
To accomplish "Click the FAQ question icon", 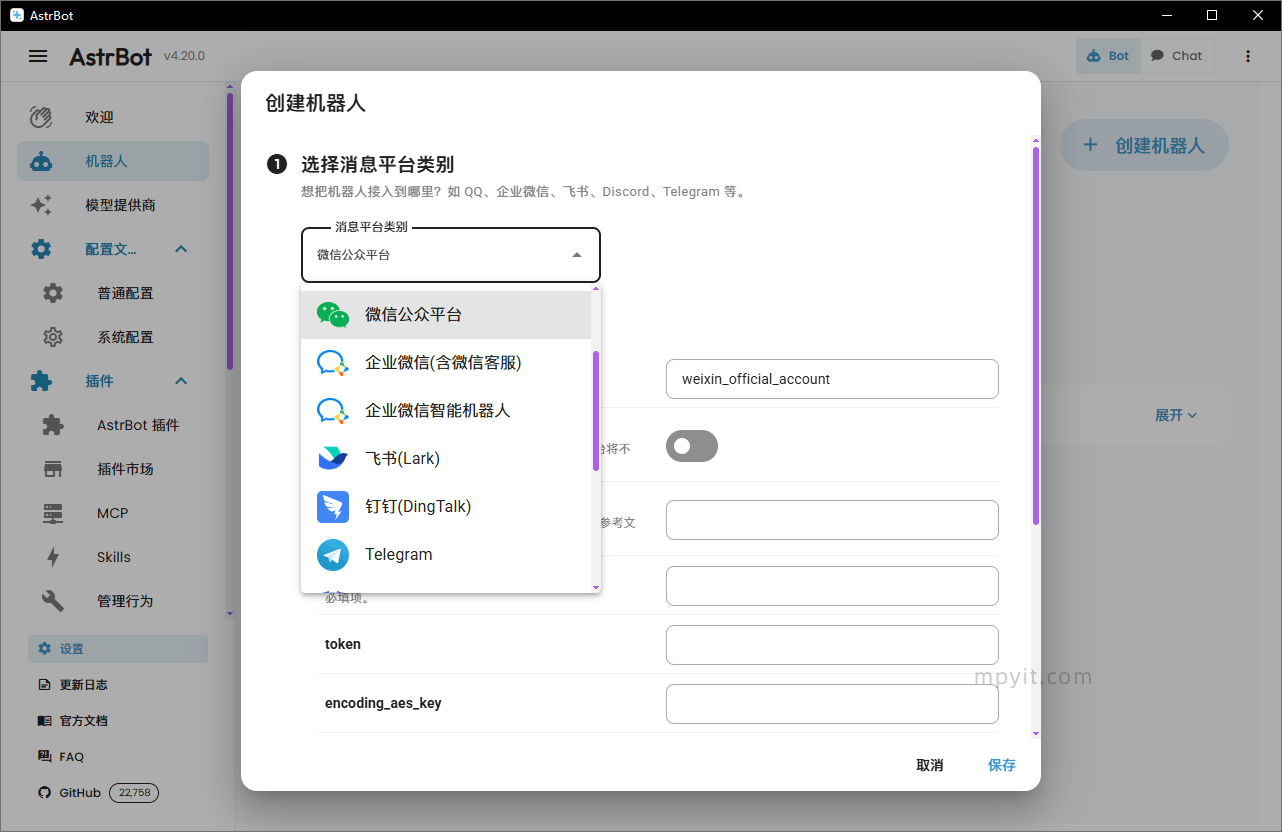I will point(44,757).
